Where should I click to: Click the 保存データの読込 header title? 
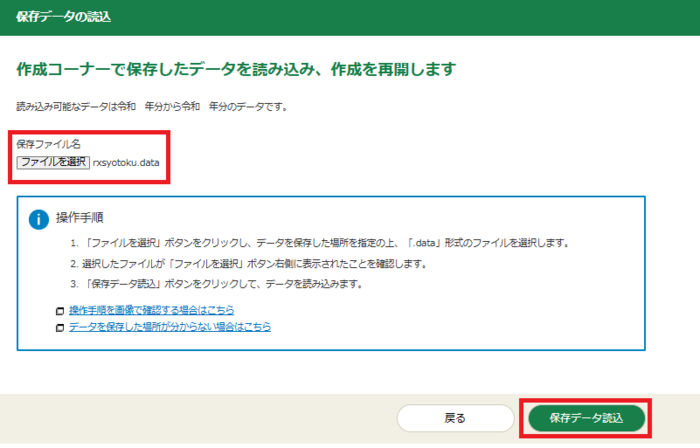tap(63, 17)
